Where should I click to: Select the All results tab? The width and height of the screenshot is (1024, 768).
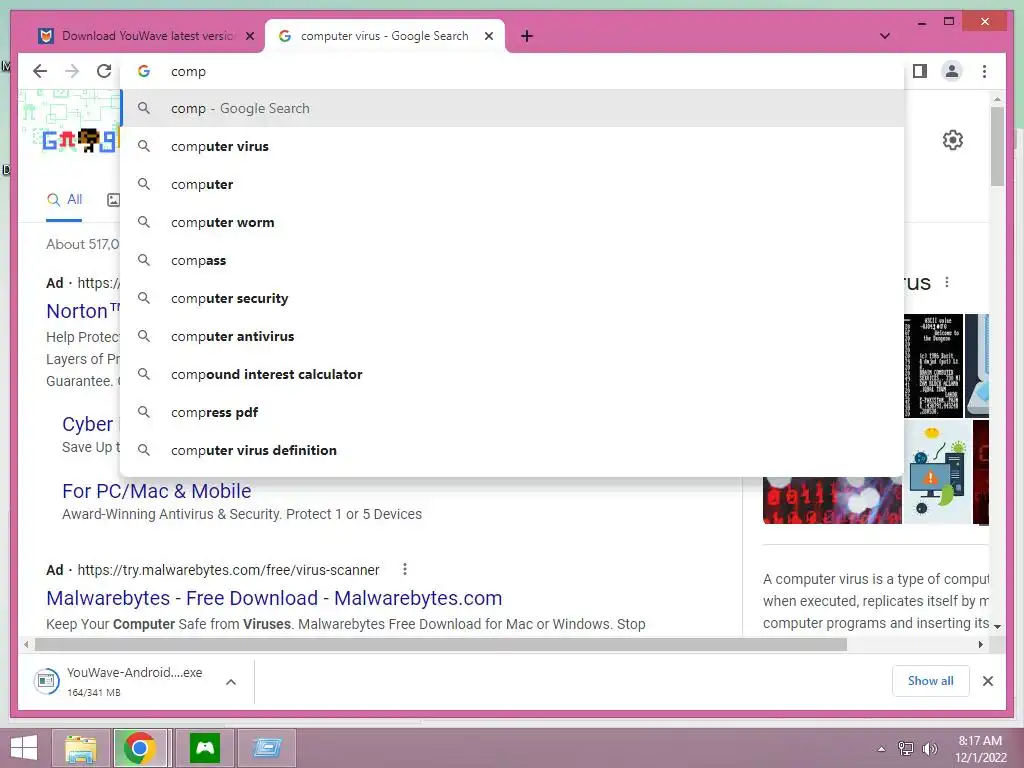point(64,200)
